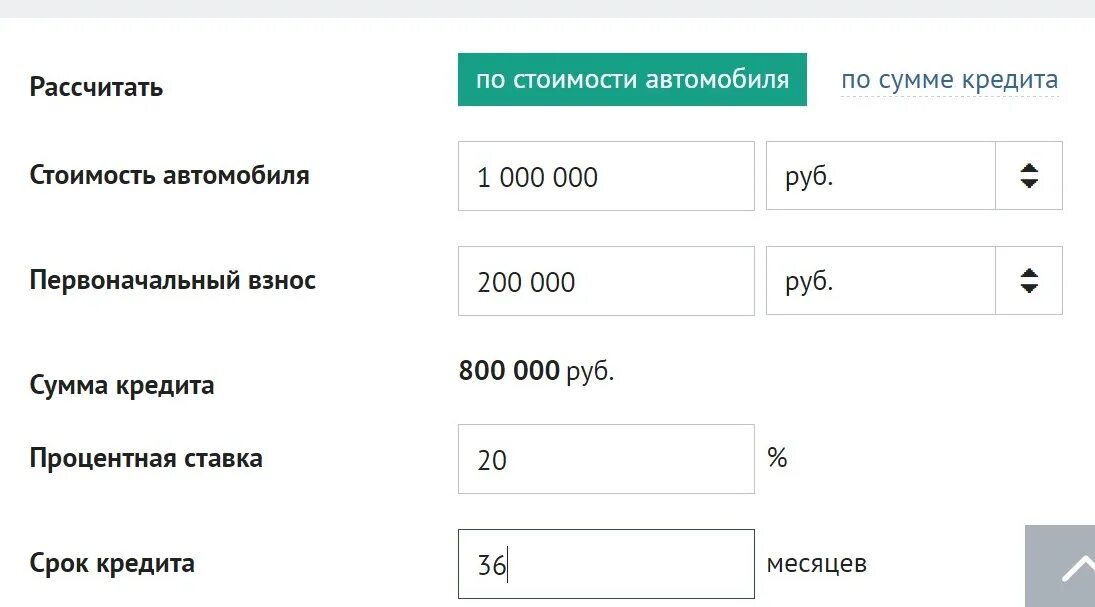Switch to the 'по сумме кредита' mode

coord(949,80)
